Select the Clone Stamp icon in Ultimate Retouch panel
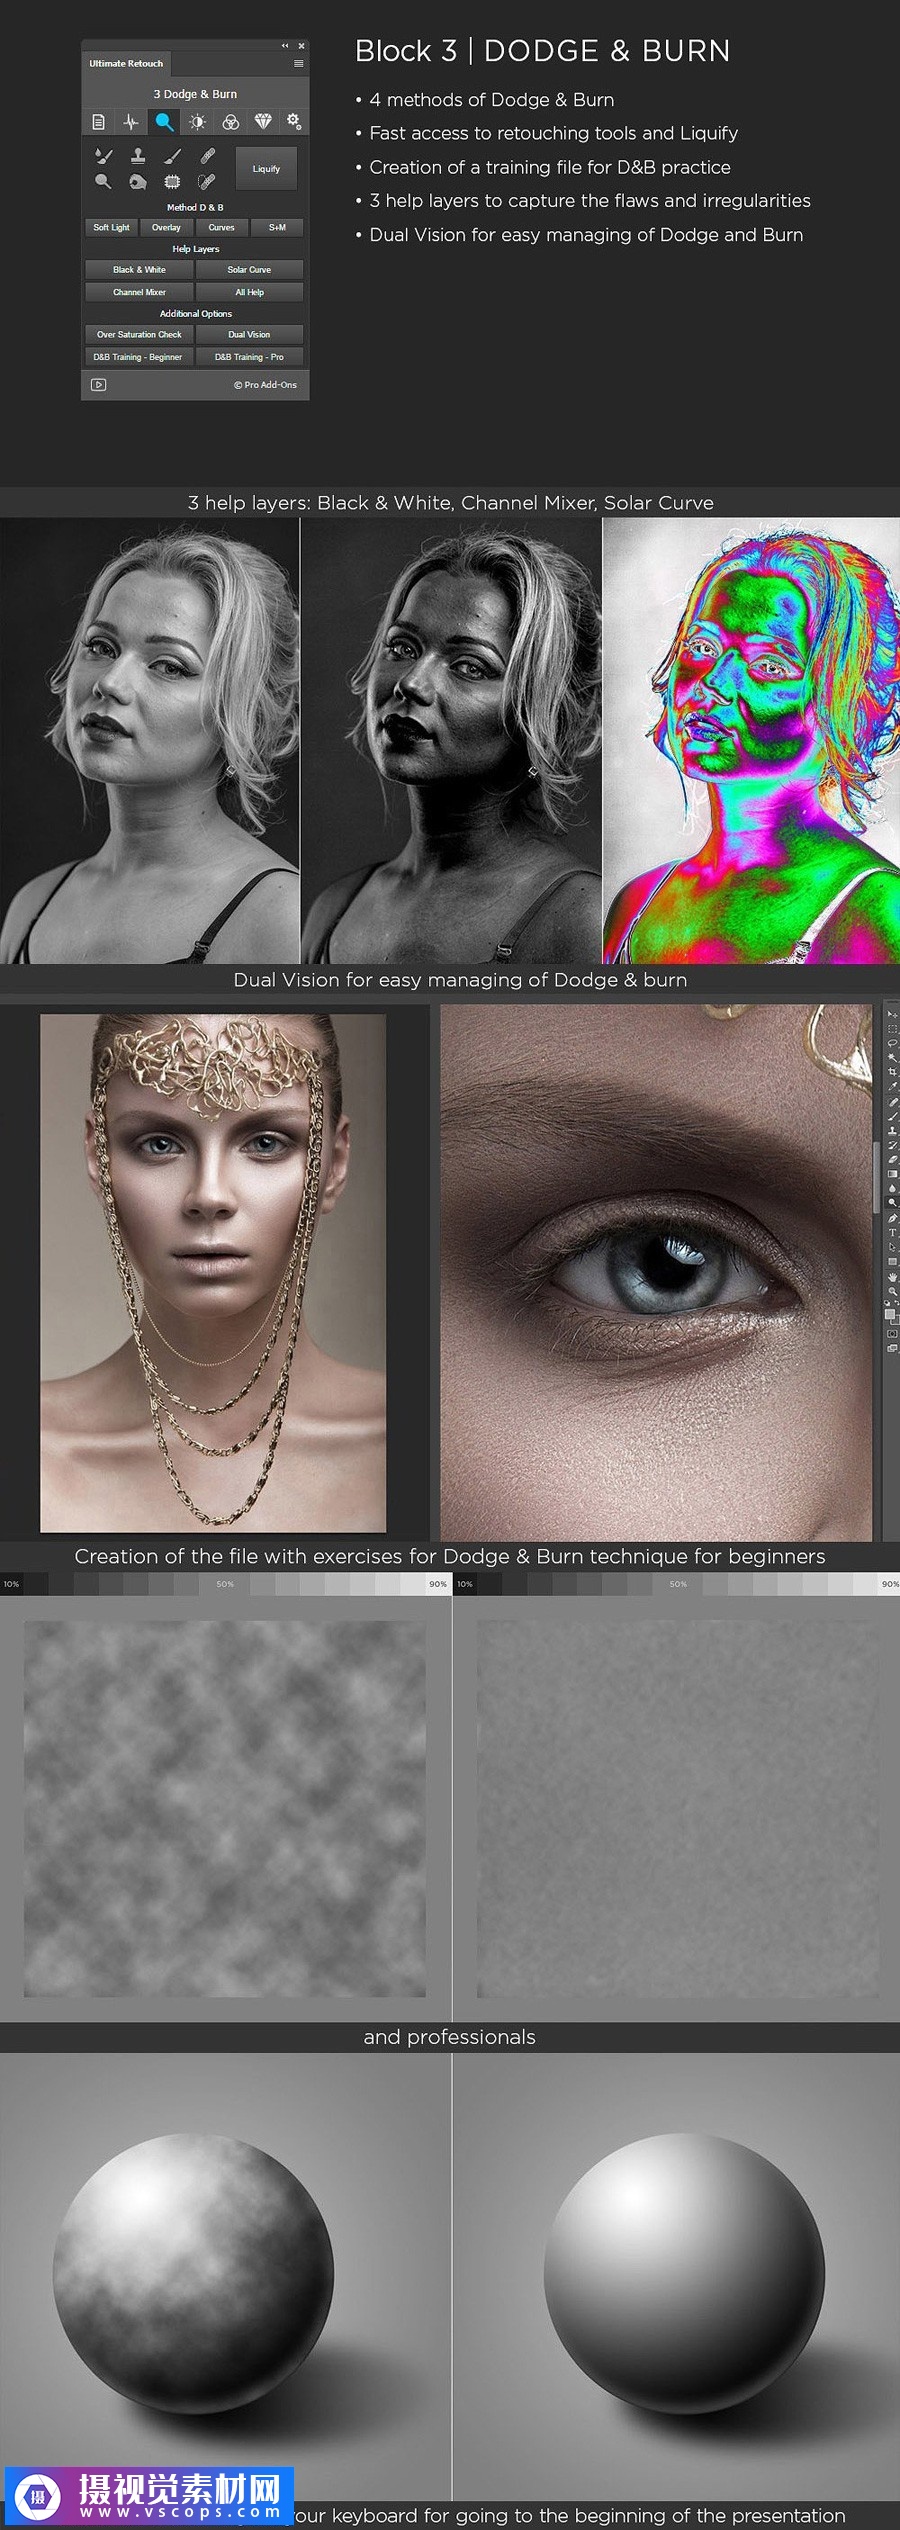 point(138,156)
